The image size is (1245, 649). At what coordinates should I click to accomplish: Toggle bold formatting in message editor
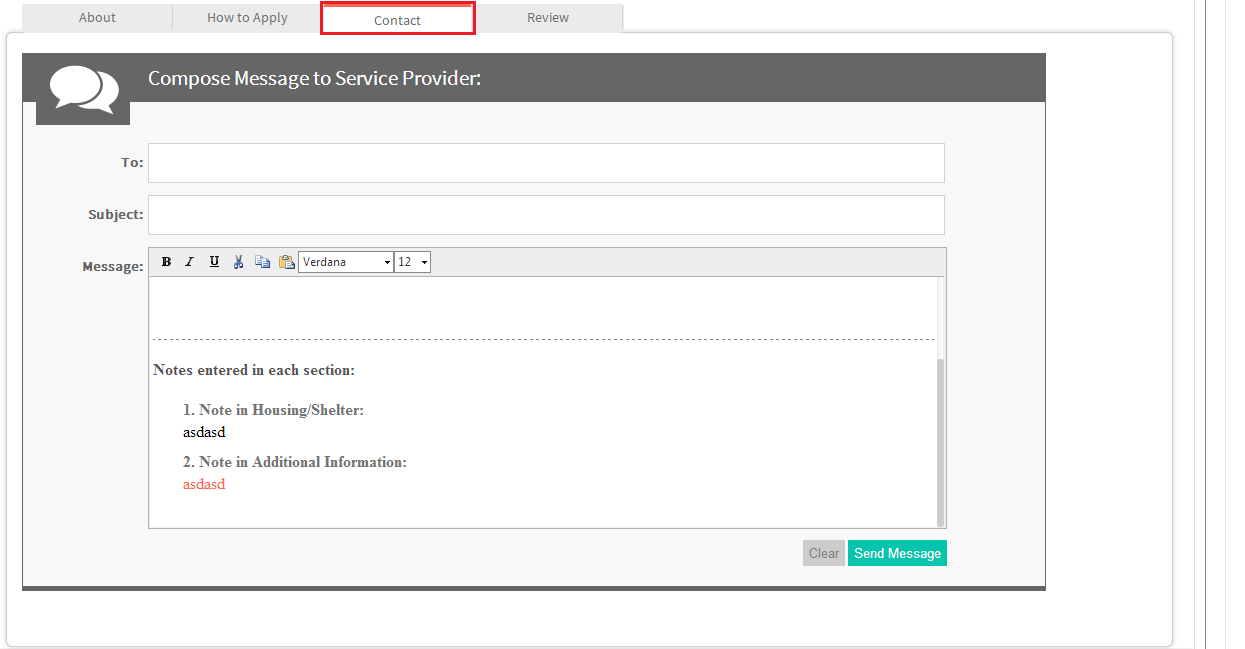point(167,262)
